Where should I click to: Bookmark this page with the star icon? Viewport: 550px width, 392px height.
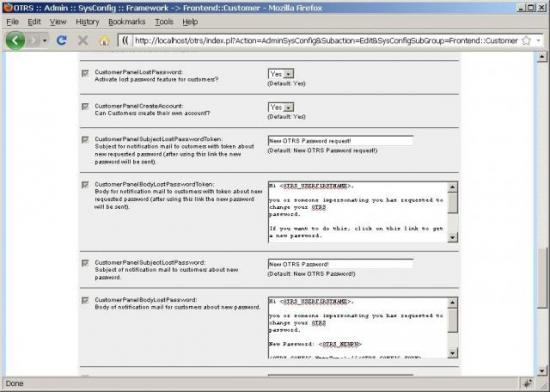click(526, 41)
